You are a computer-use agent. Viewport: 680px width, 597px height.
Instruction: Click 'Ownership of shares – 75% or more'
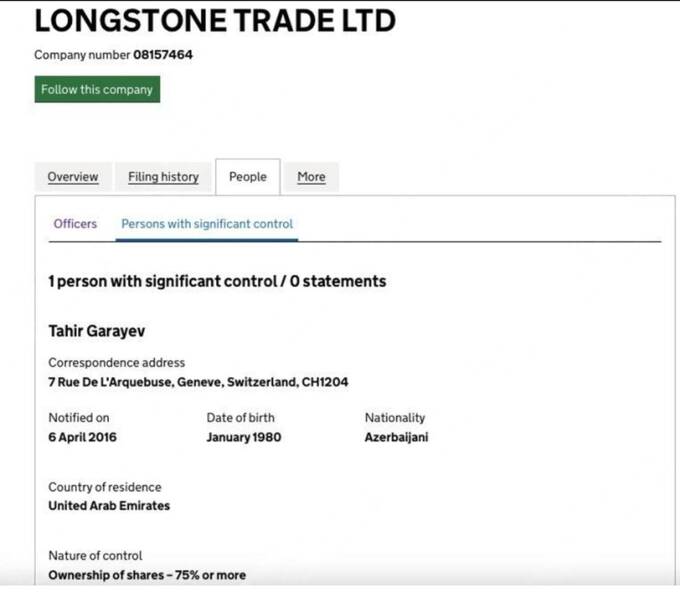(x=147, y=575)
